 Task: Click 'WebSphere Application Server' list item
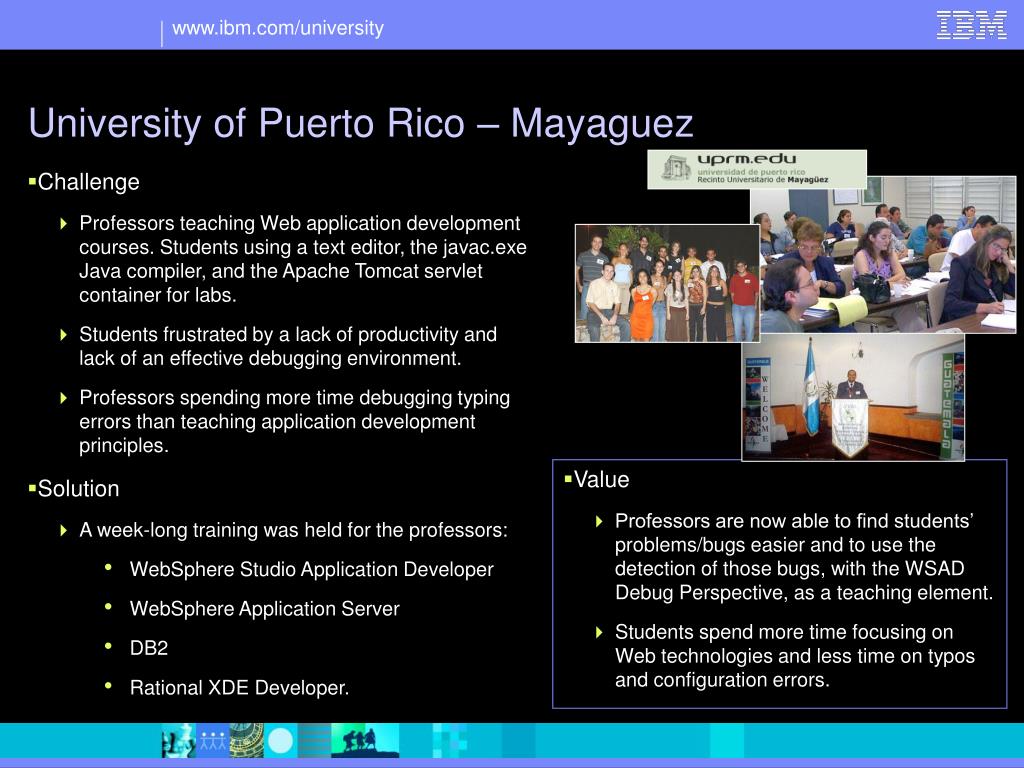264,609
